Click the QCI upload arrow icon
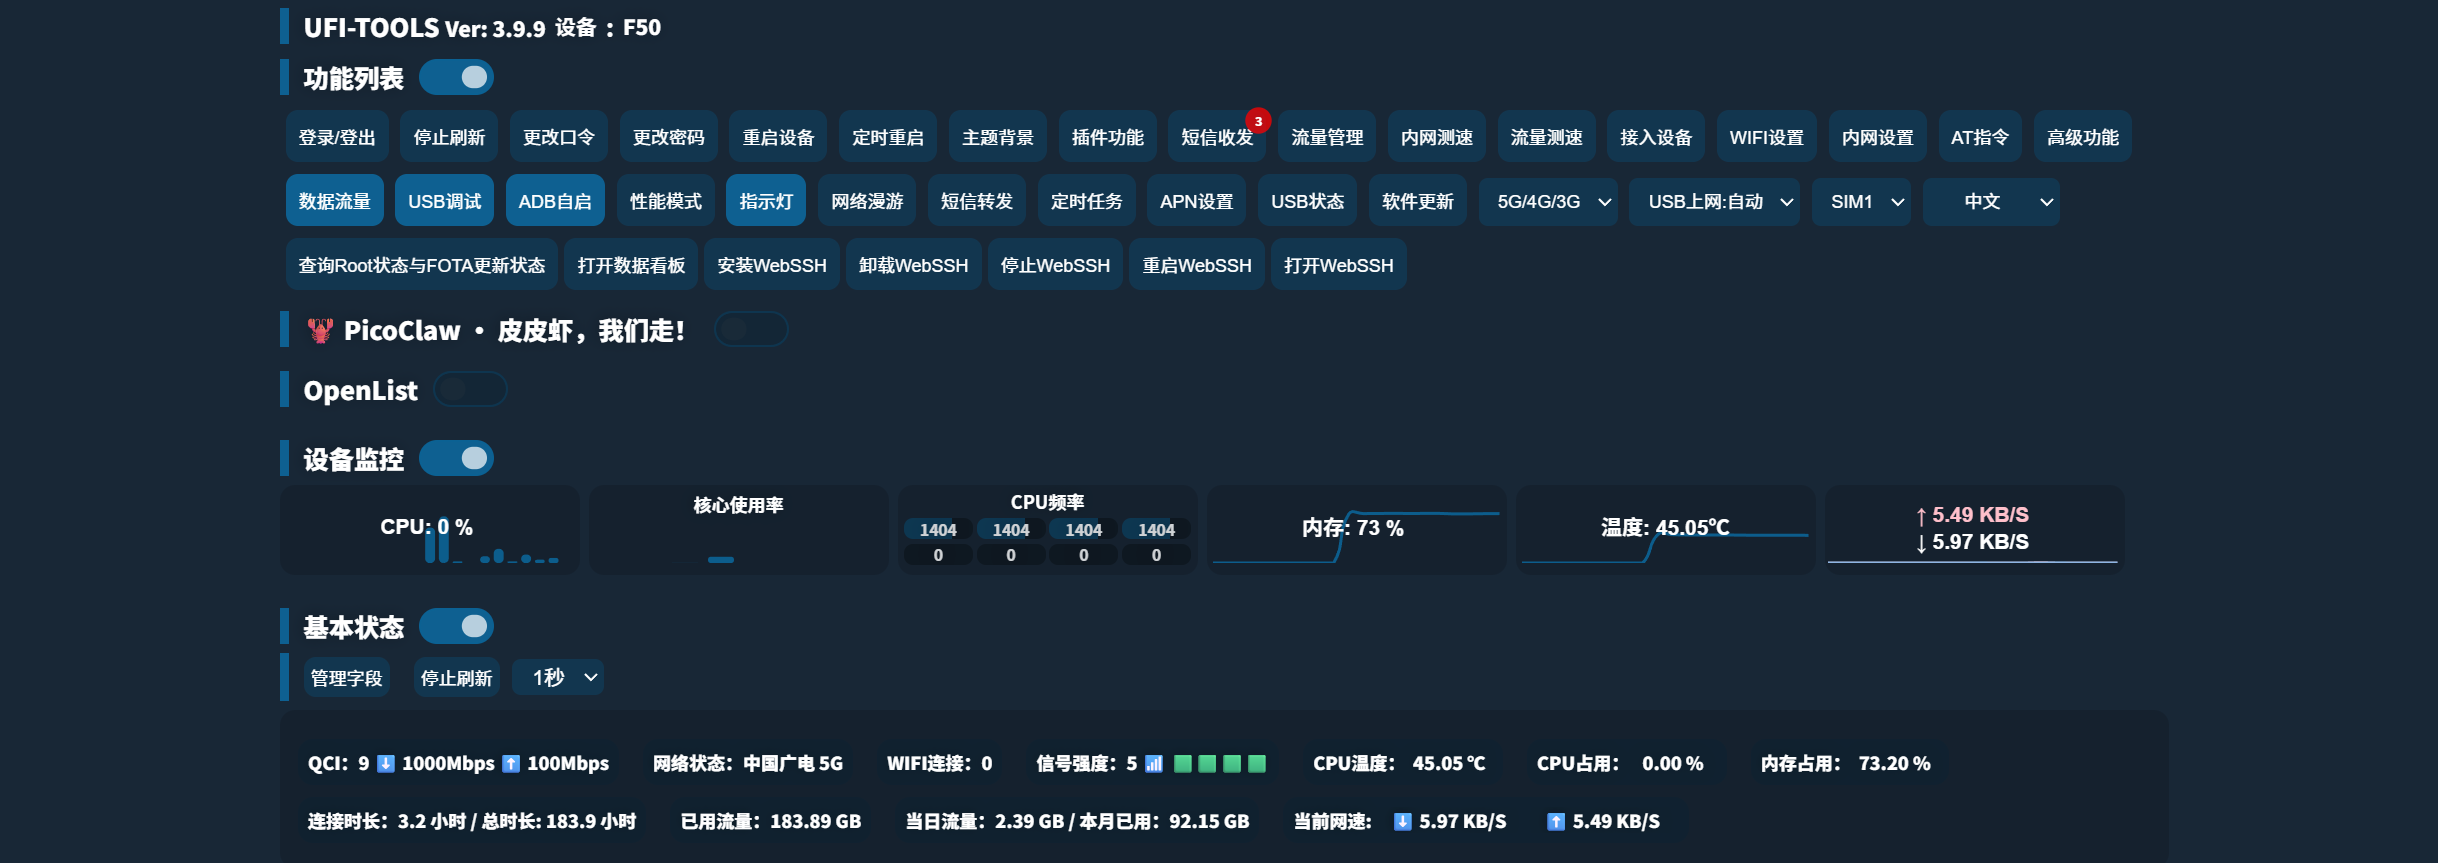 click(511, 764)
